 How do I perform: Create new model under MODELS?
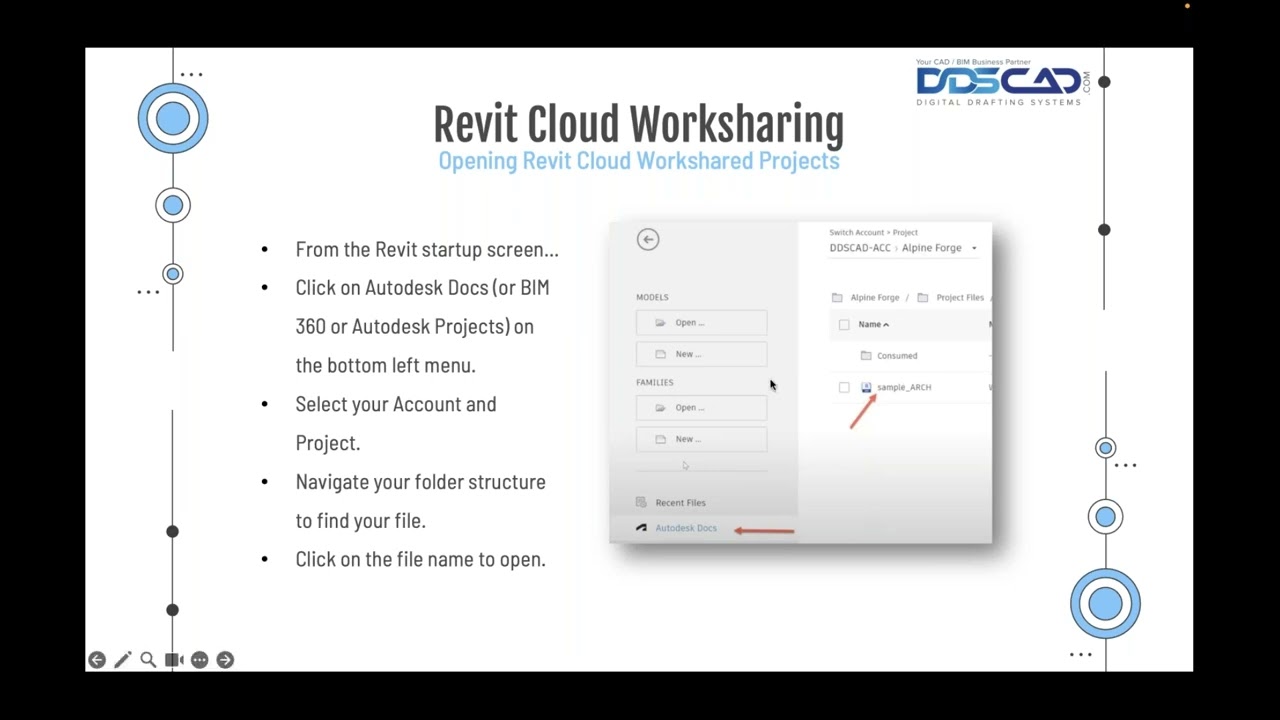[701, 354]
